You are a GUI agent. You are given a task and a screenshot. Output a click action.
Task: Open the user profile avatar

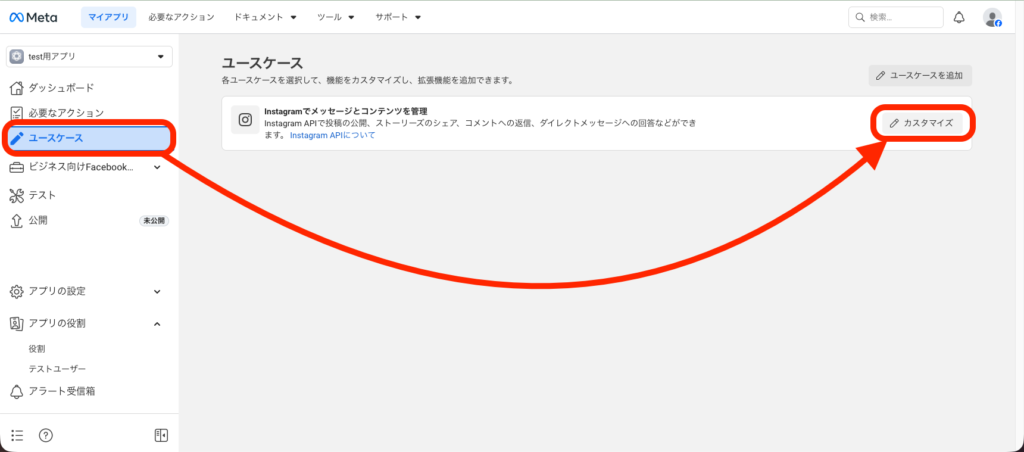(991, 17)
